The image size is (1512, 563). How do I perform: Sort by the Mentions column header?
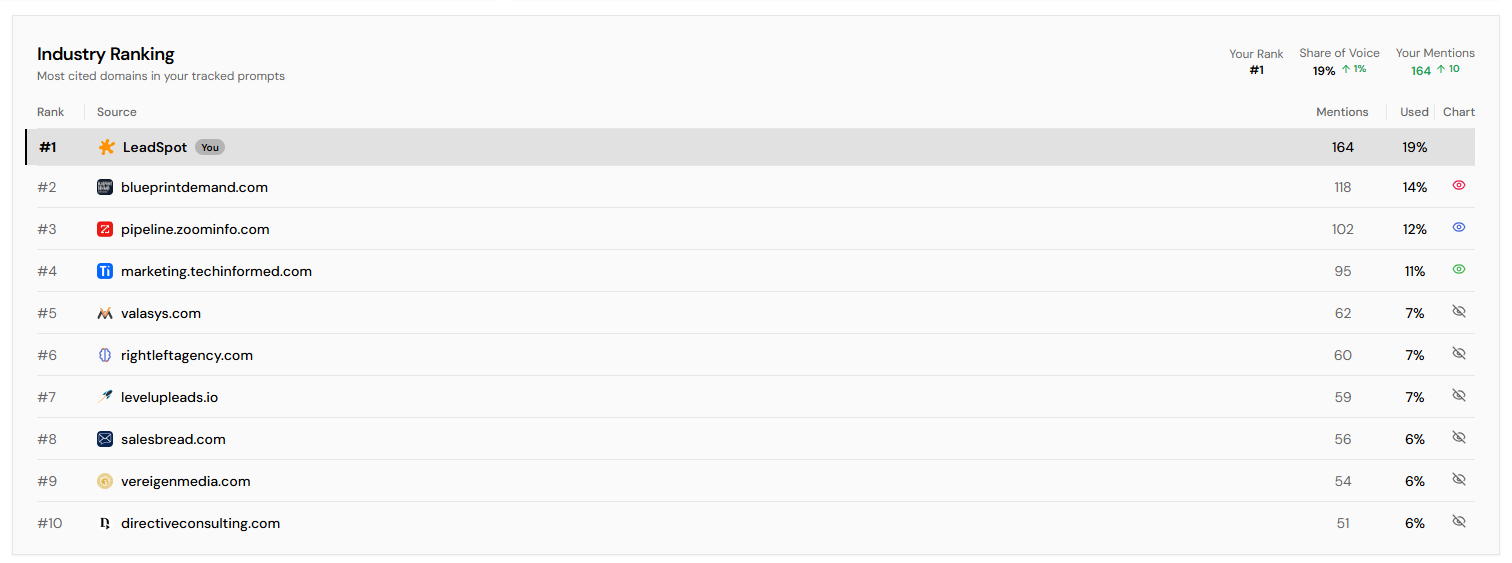pos(1342,112)
